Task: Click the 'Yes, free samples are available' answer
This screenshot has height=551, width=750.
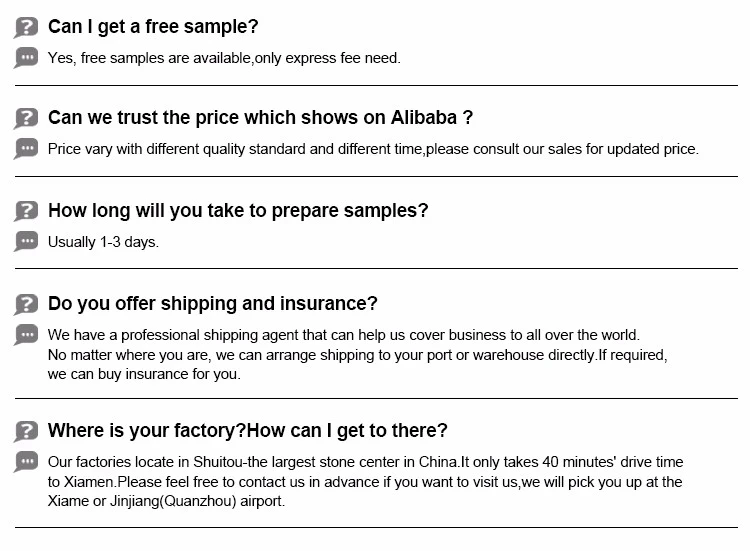Action: click(224, 58)
